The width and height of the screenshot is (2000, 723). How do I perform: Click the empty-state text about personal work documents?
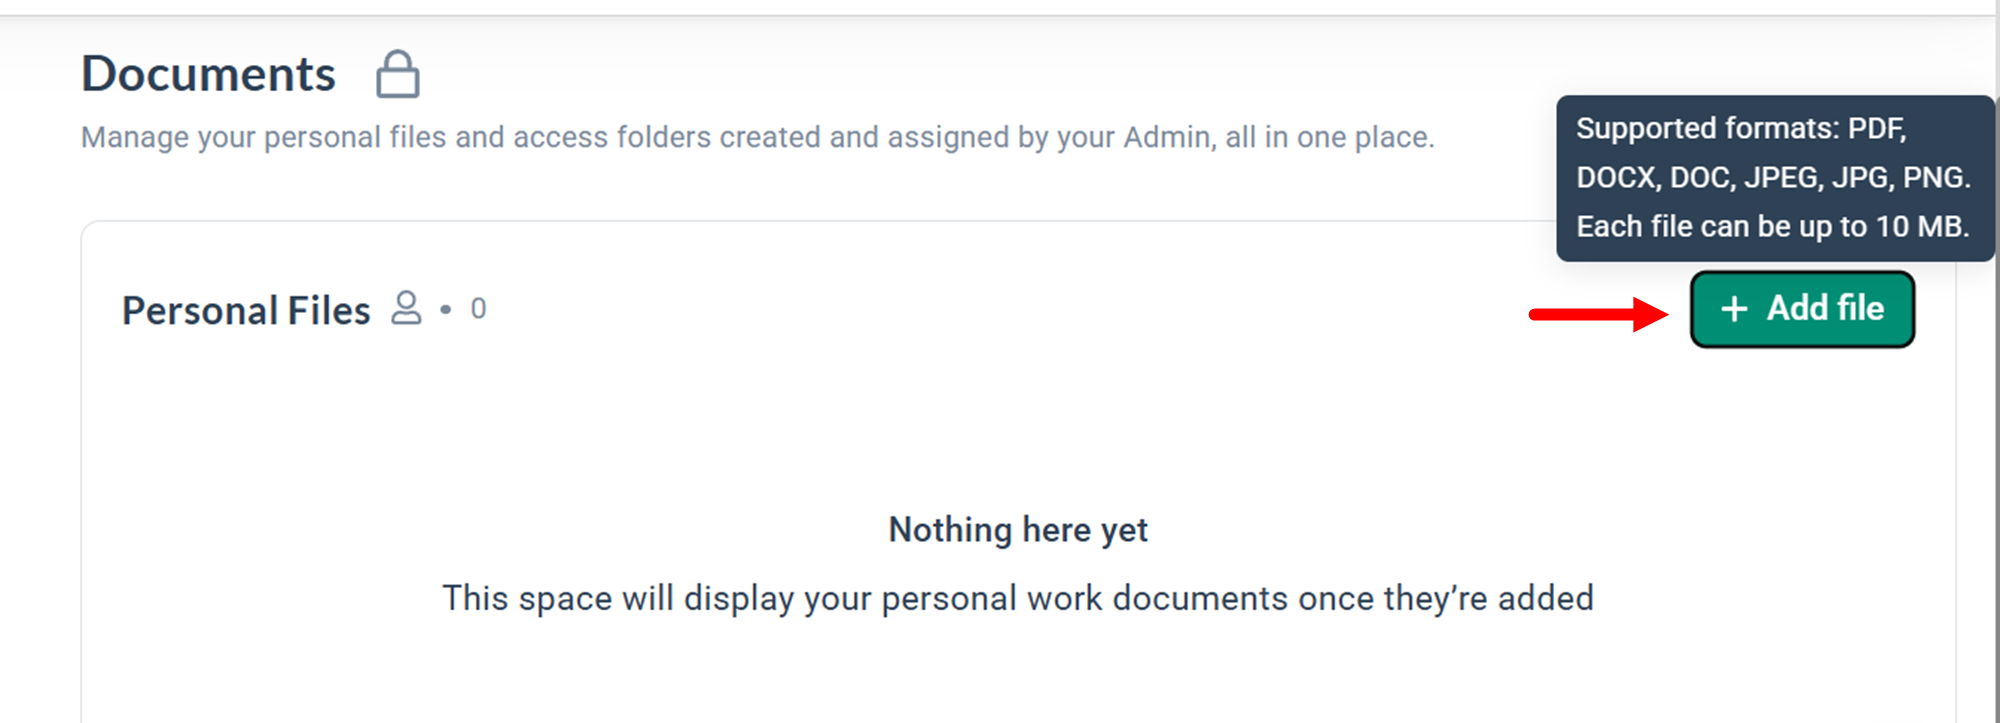pyautogui.click(x=1018, y=598)
